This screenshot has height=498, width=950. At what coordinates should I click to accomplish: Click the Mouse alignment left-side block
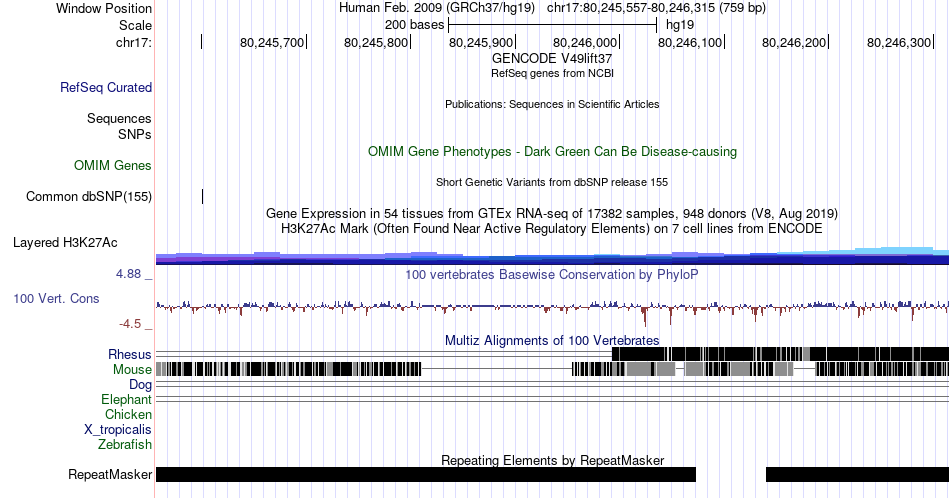pos(288,369)
